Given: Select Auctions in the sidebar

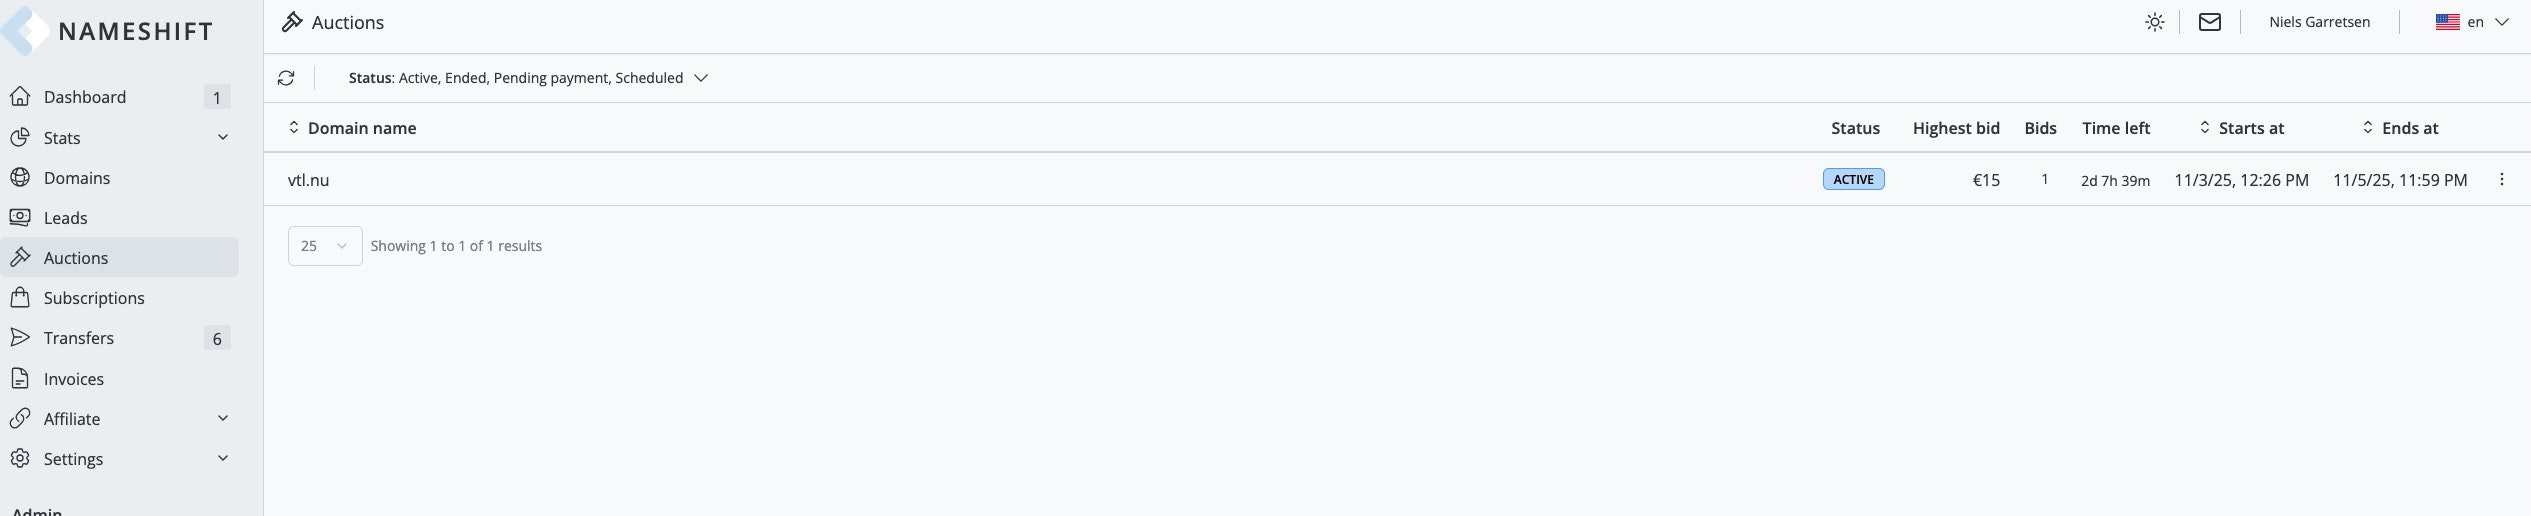Looking at the screenshot, I should coord(76,258).
